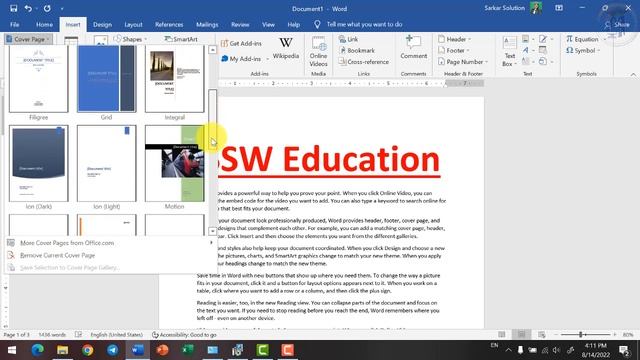Collapse the ribbon with the arrow

point(633,75)
